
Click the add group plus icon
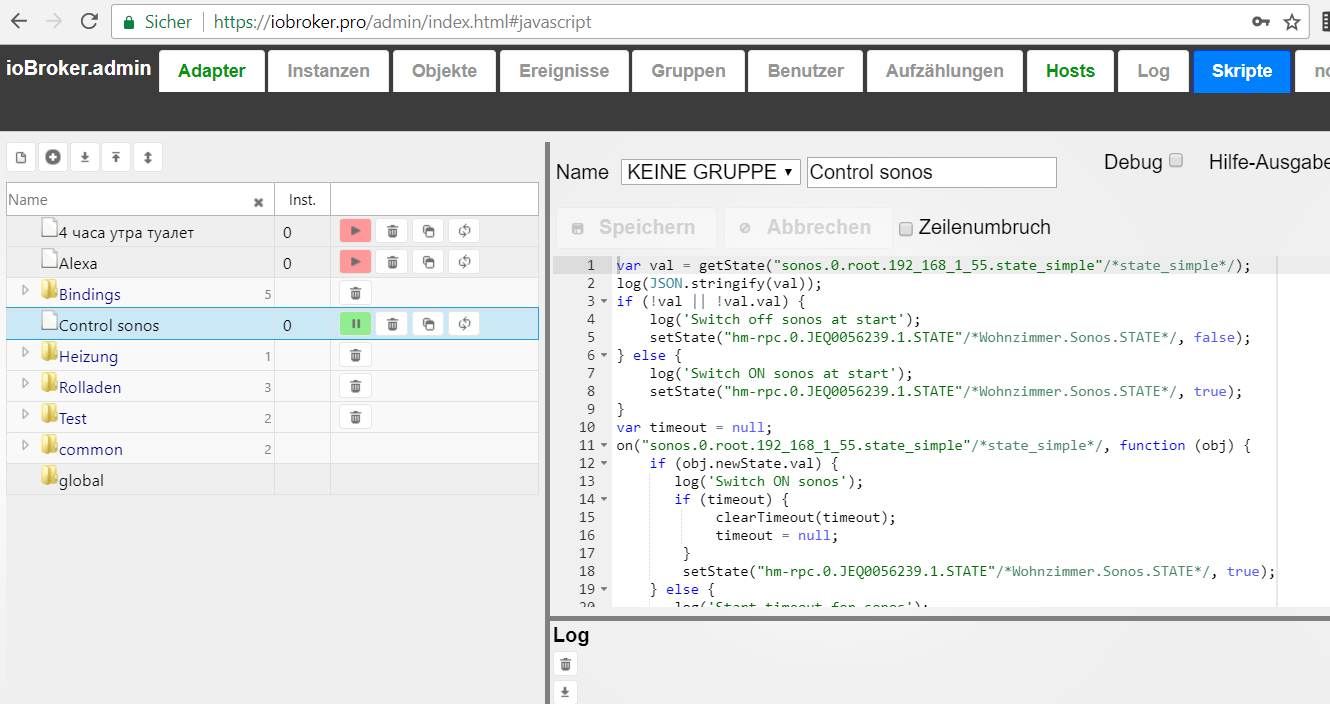click(x=53, y=157)
